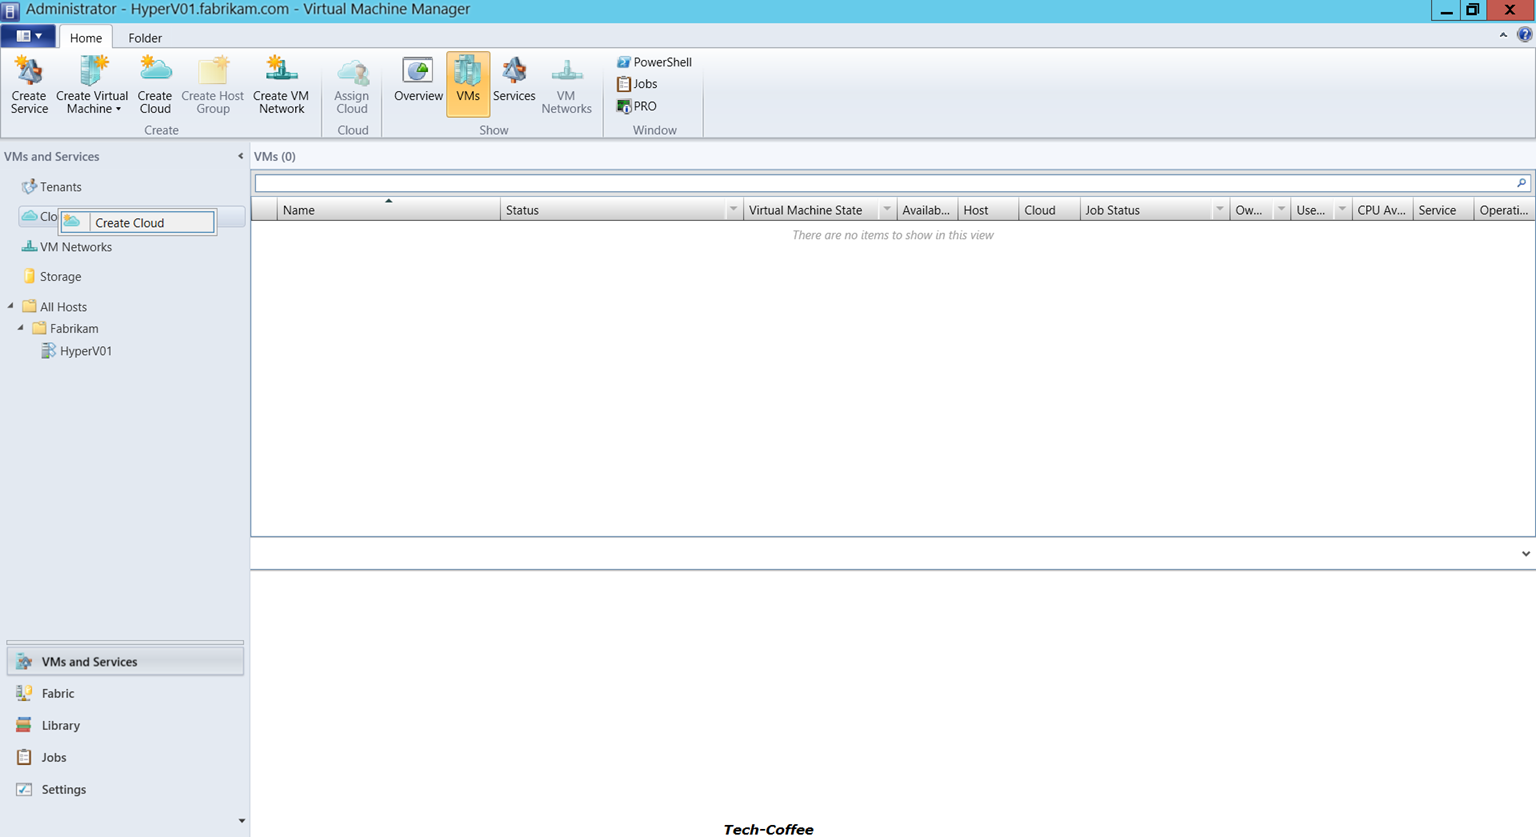Show VM Networks from the ribbon Show group
Image resolution: width=1536 pixels, height=837 pixels.
pyautogui.click(x=566, y=85)
